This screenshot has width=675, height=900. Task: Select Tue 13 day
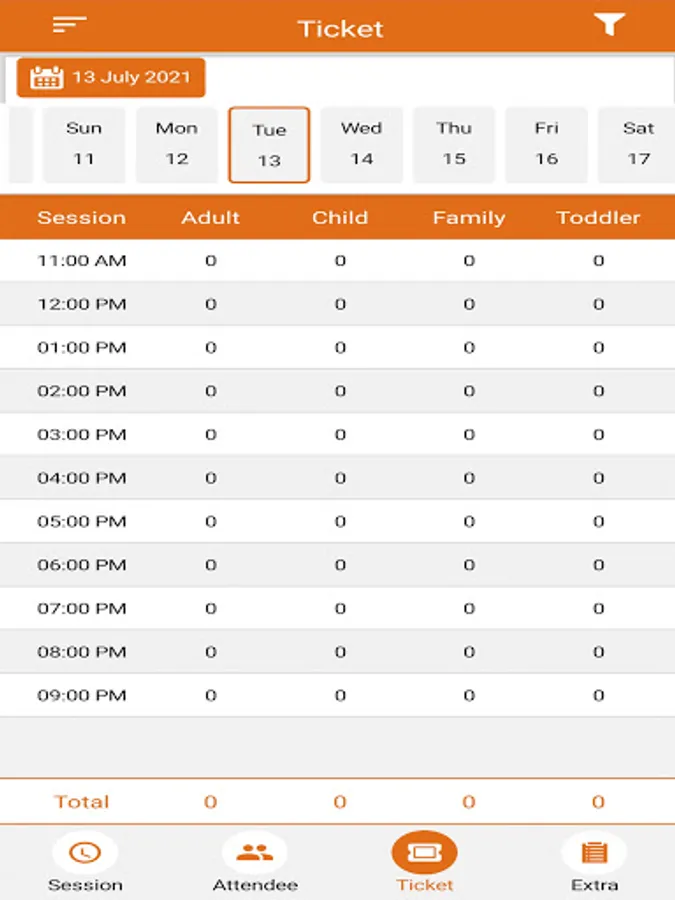(x=269, y=145)
